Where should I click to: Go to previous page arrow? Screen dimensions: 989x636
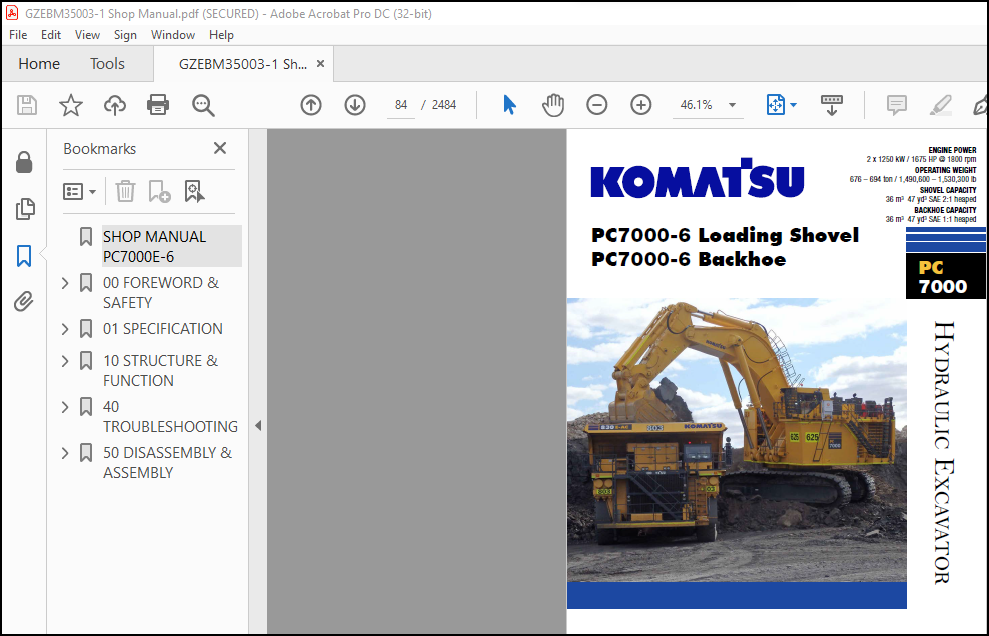click(x=310, y=105)
